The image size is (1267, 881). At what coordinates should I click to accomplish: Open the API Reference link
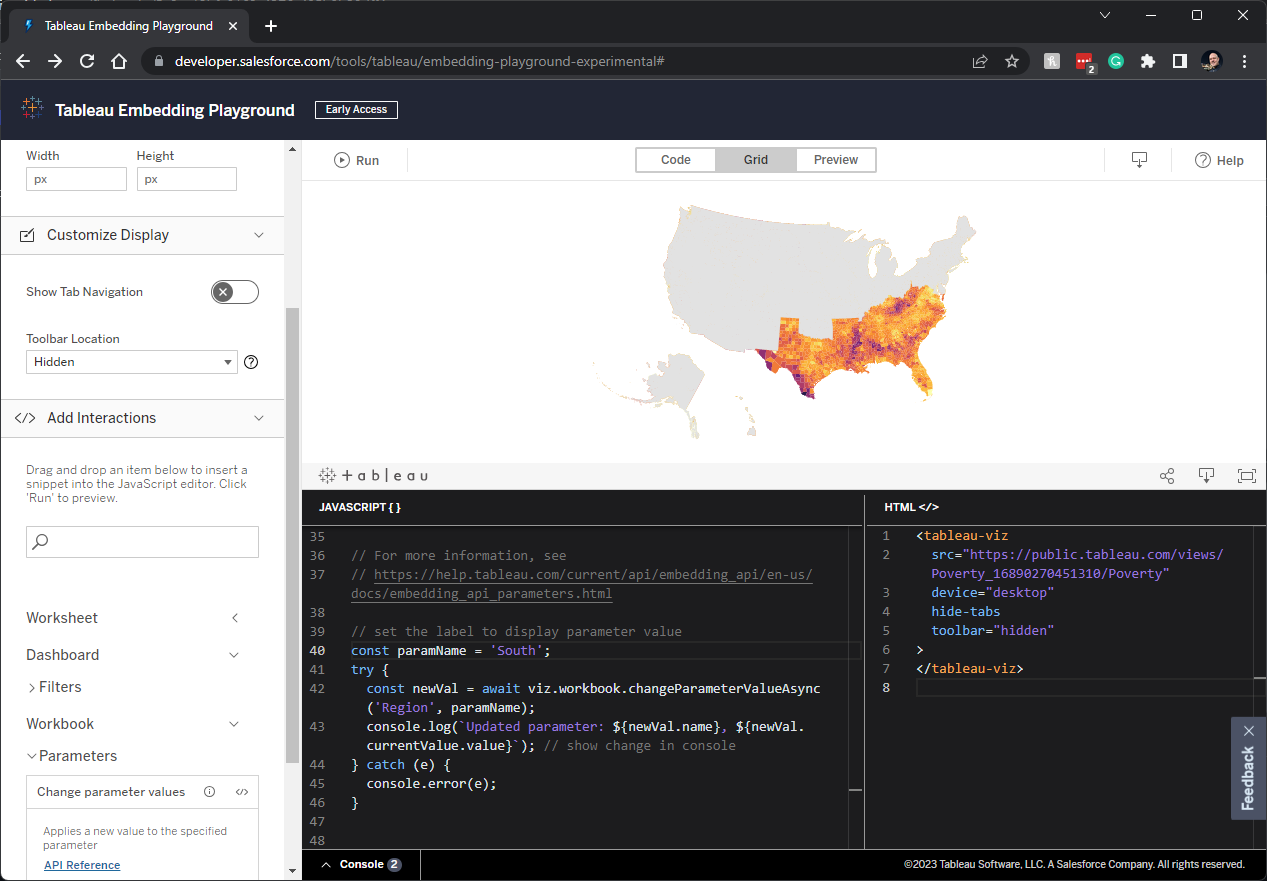(x=82, y=865)
